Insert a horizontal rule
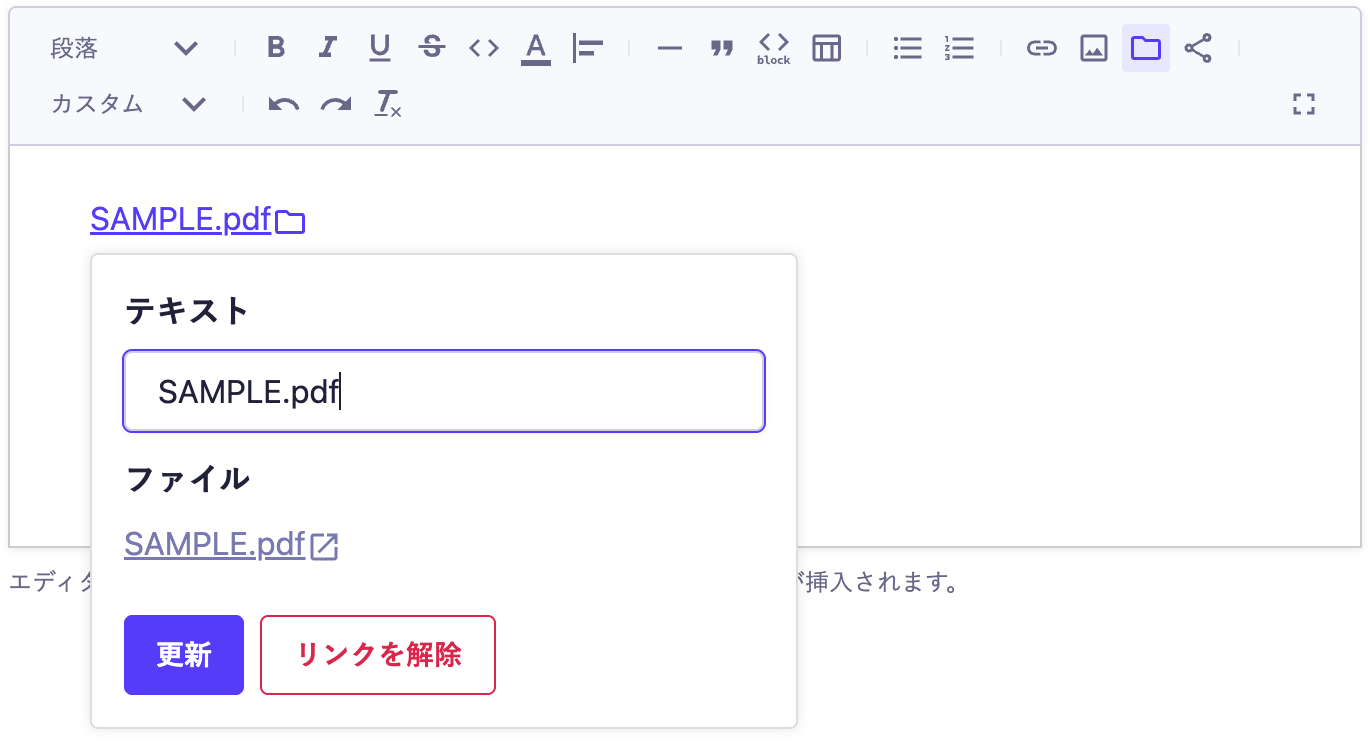This screenshot has height=754, width=1370. pyautogui.click(x=669, y=48)
